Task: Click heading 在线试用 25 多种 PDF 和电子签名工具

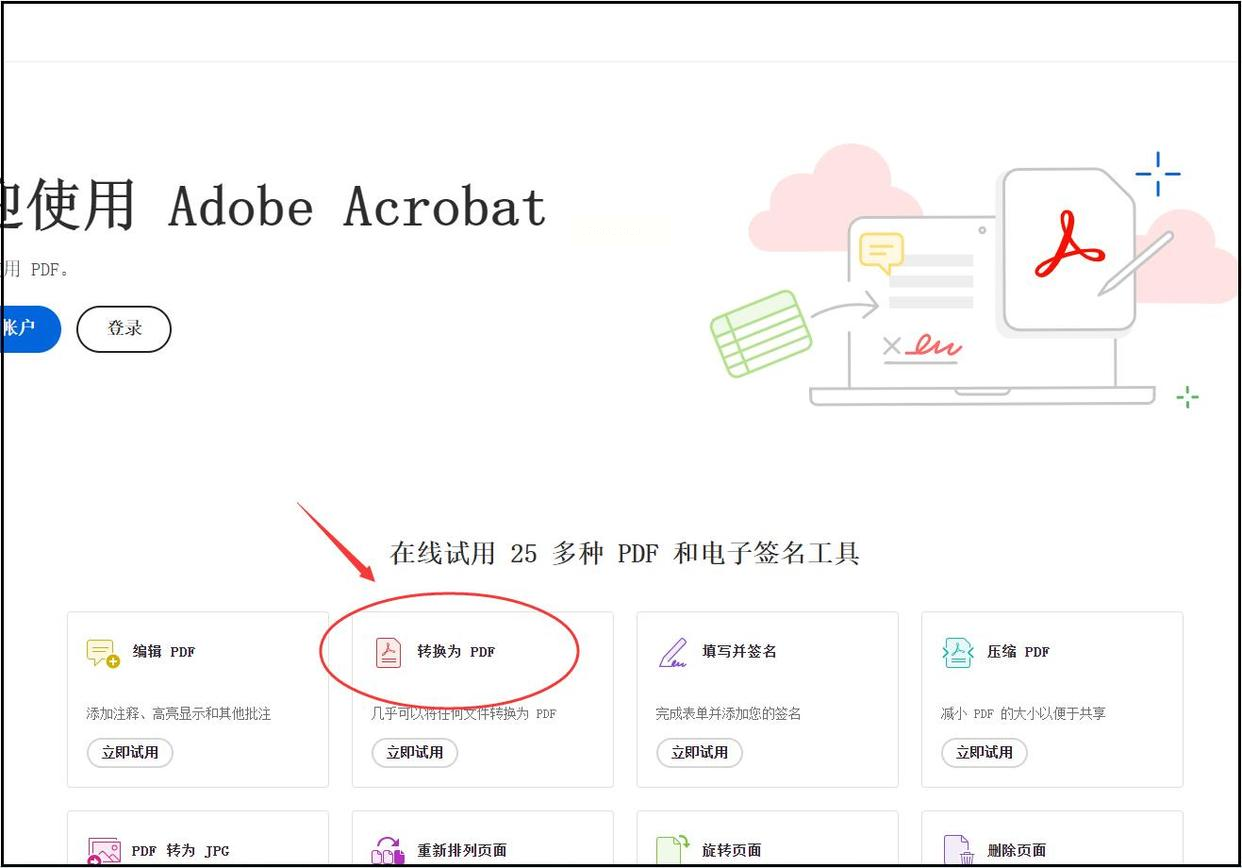Action: click(625, 553)
